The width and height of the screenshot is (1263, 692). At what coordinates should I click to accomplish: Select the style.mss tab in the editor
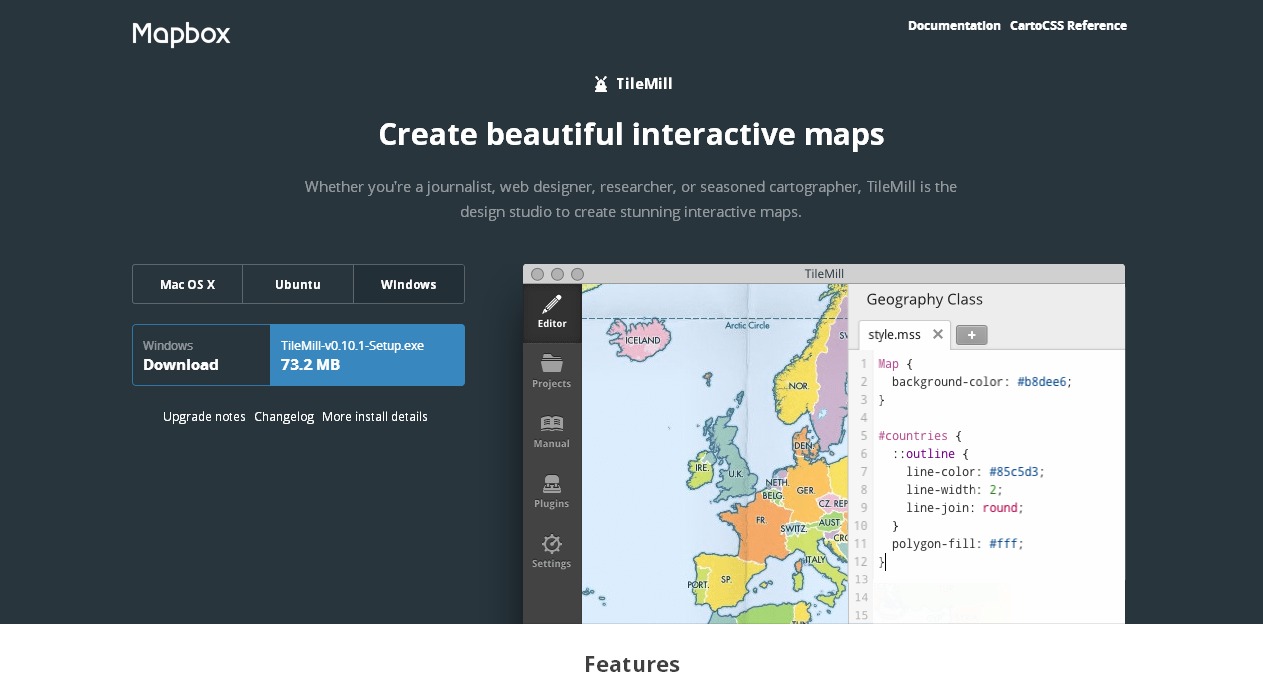(x=893, y=335)
